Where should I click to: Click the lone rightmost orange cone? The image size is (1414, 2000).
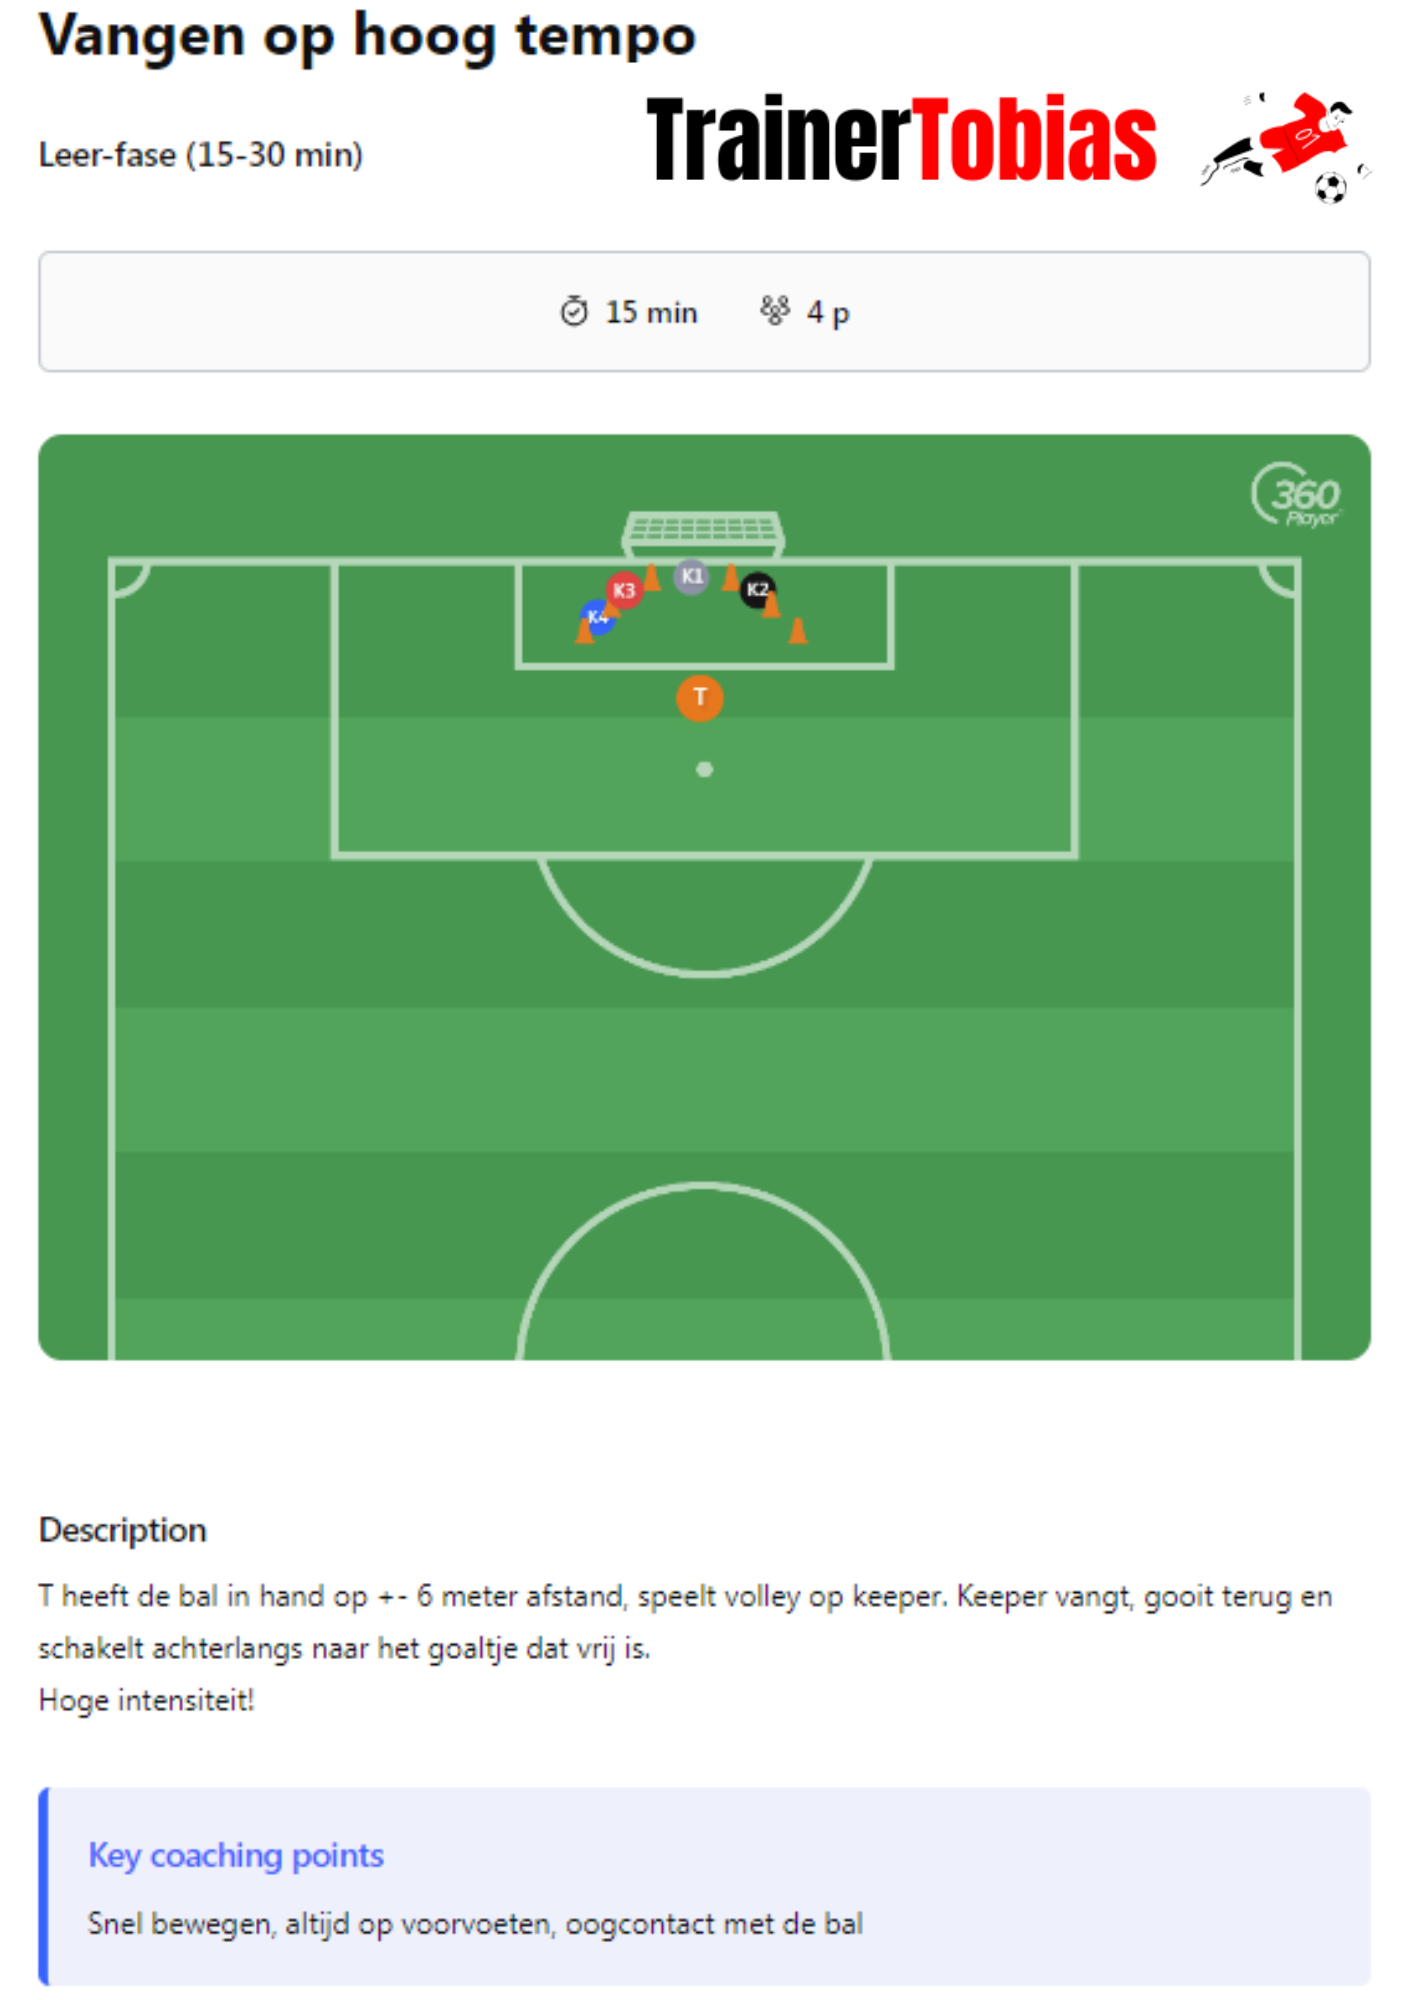click(x=797, y=631)
